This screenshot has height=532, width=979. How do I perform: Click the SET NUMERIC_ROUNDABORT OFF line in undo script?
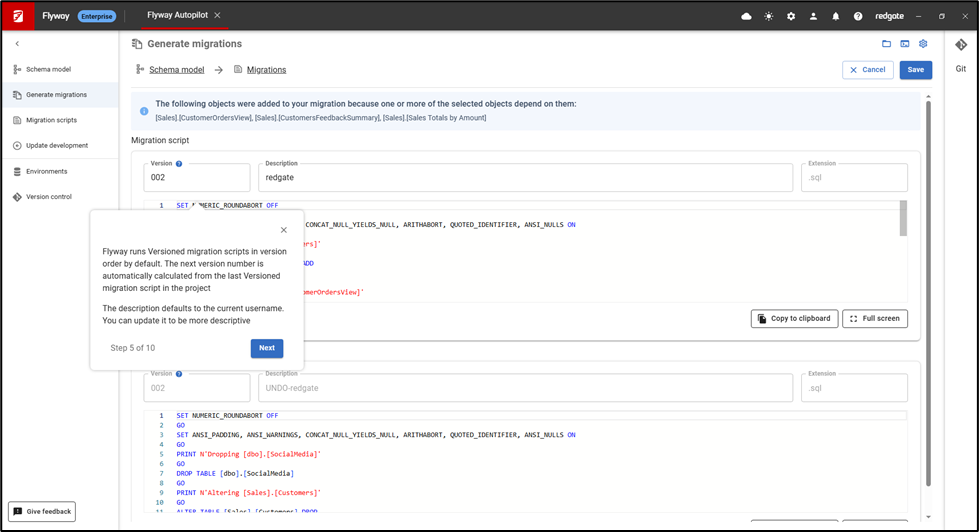coord(227,415)
